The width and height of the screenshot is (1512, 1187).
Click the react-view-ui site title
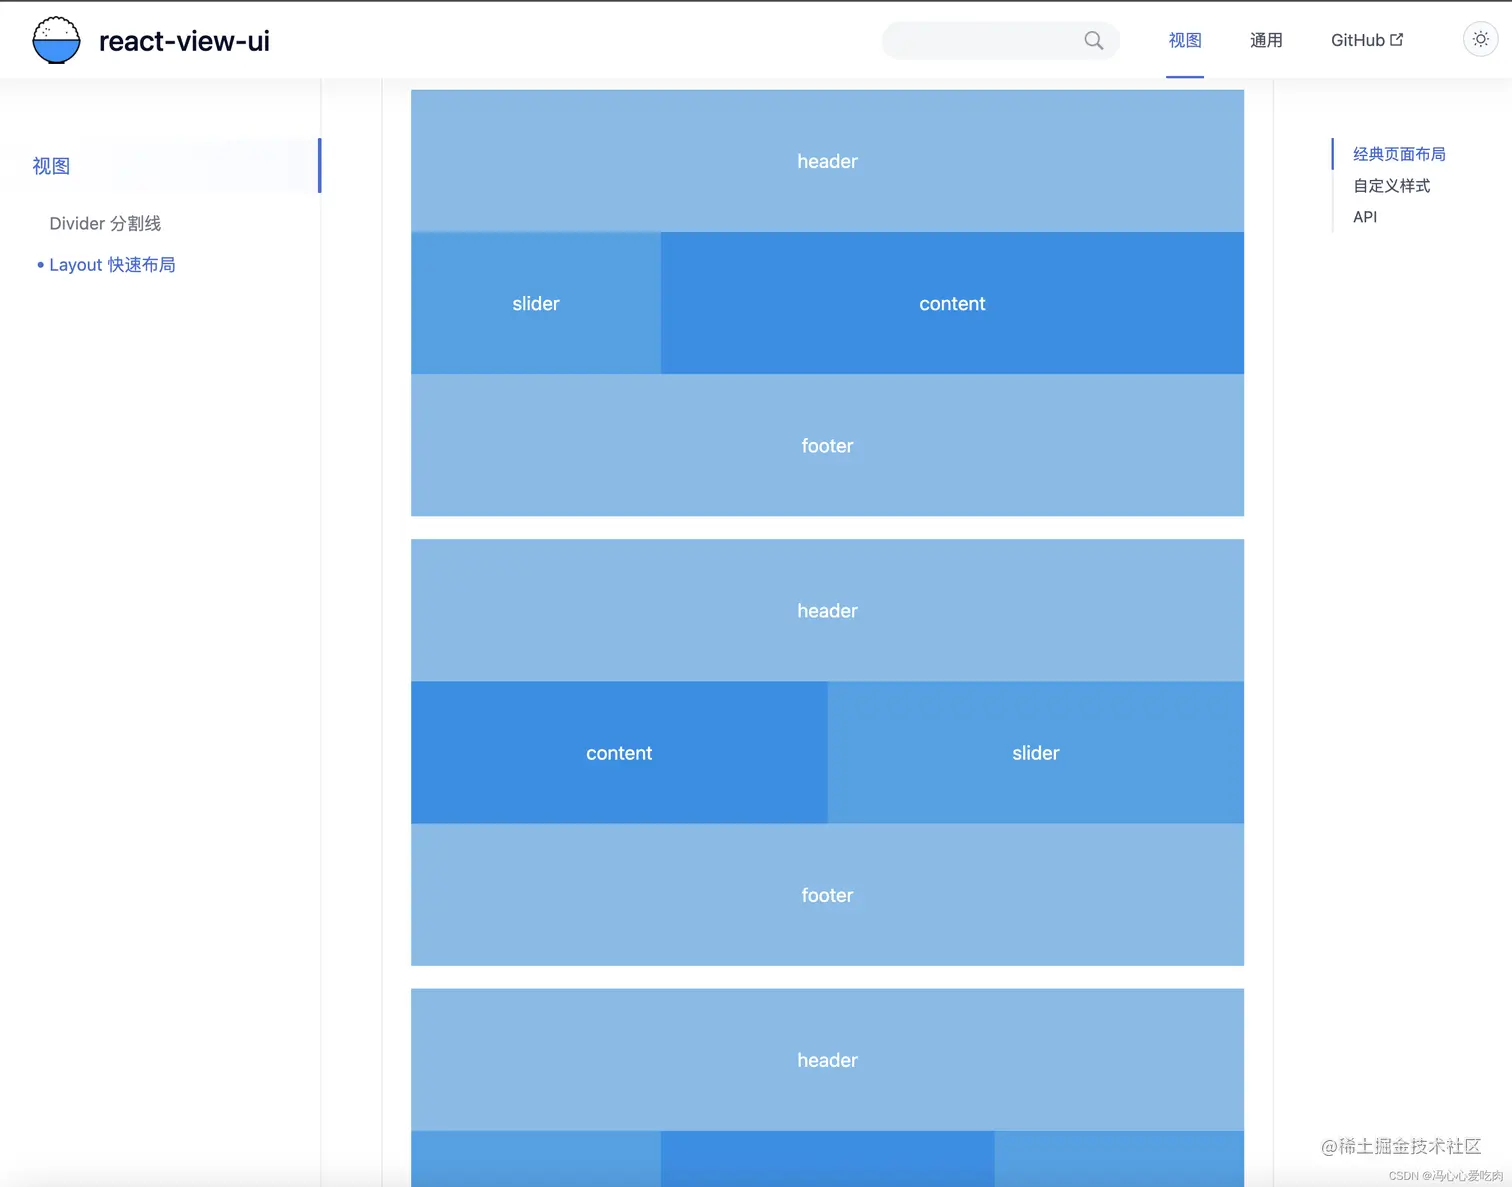184,40
